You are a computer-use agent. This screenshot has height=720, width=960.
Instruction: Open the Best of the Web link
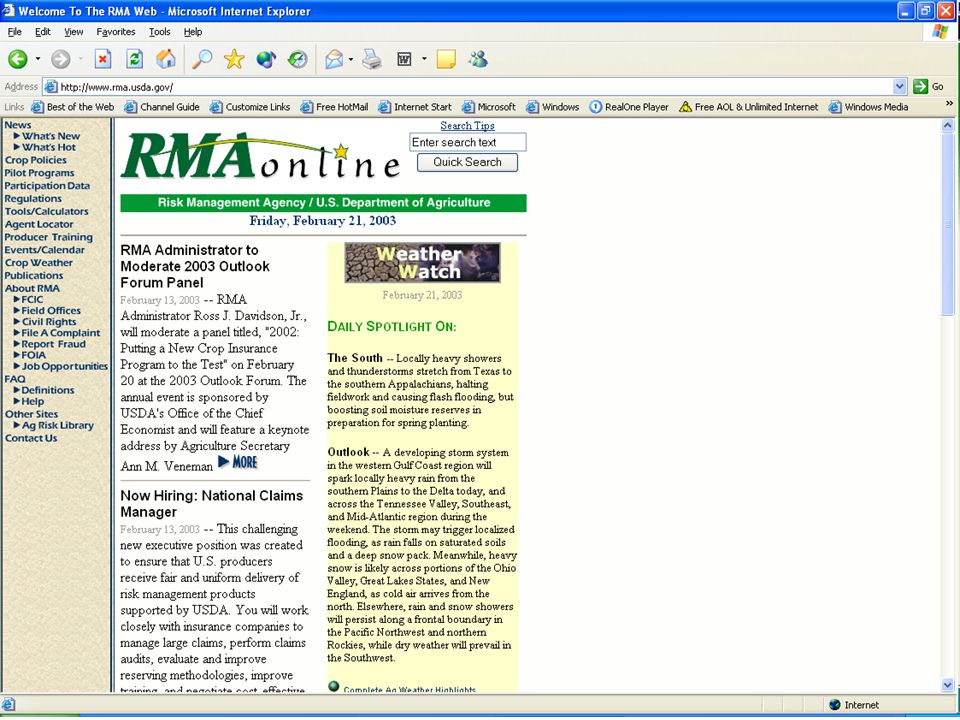[73, 107]
